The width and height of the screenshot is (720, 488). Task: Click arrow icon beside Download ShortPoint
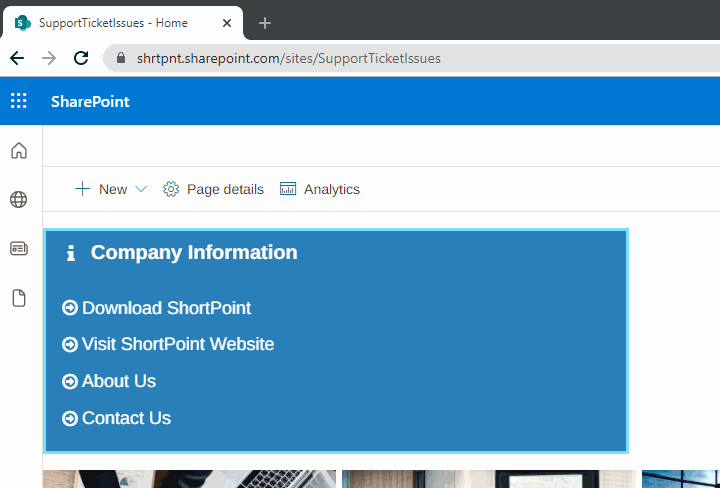click(70, 308)
